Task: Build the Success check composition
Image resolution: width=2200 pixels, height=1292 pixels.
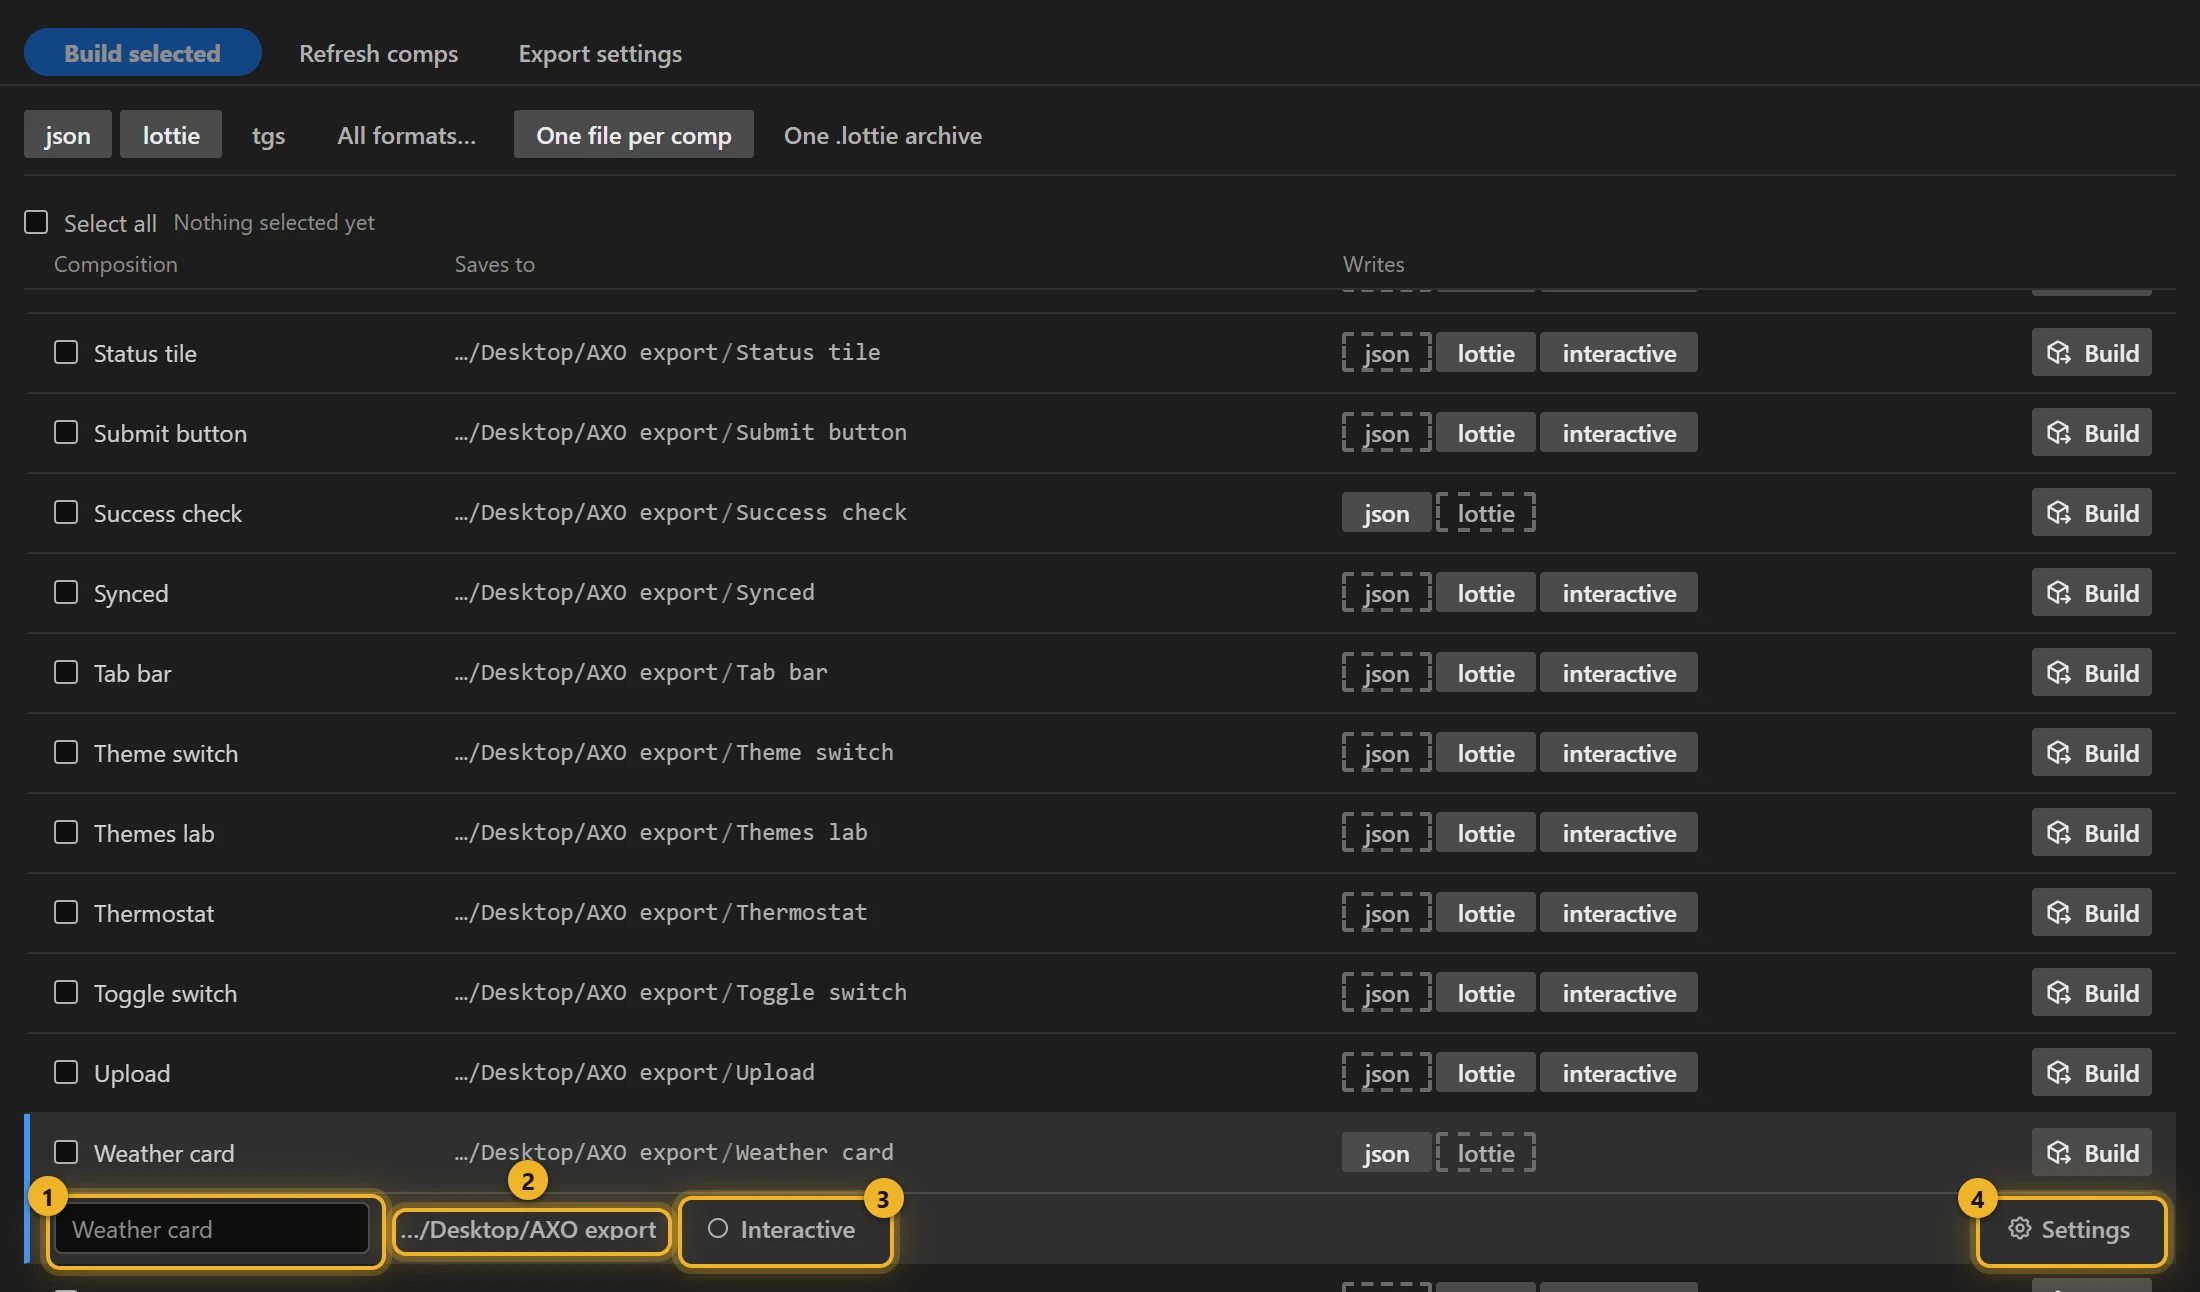Action: pyautogui.click(x=2091, y=512)
